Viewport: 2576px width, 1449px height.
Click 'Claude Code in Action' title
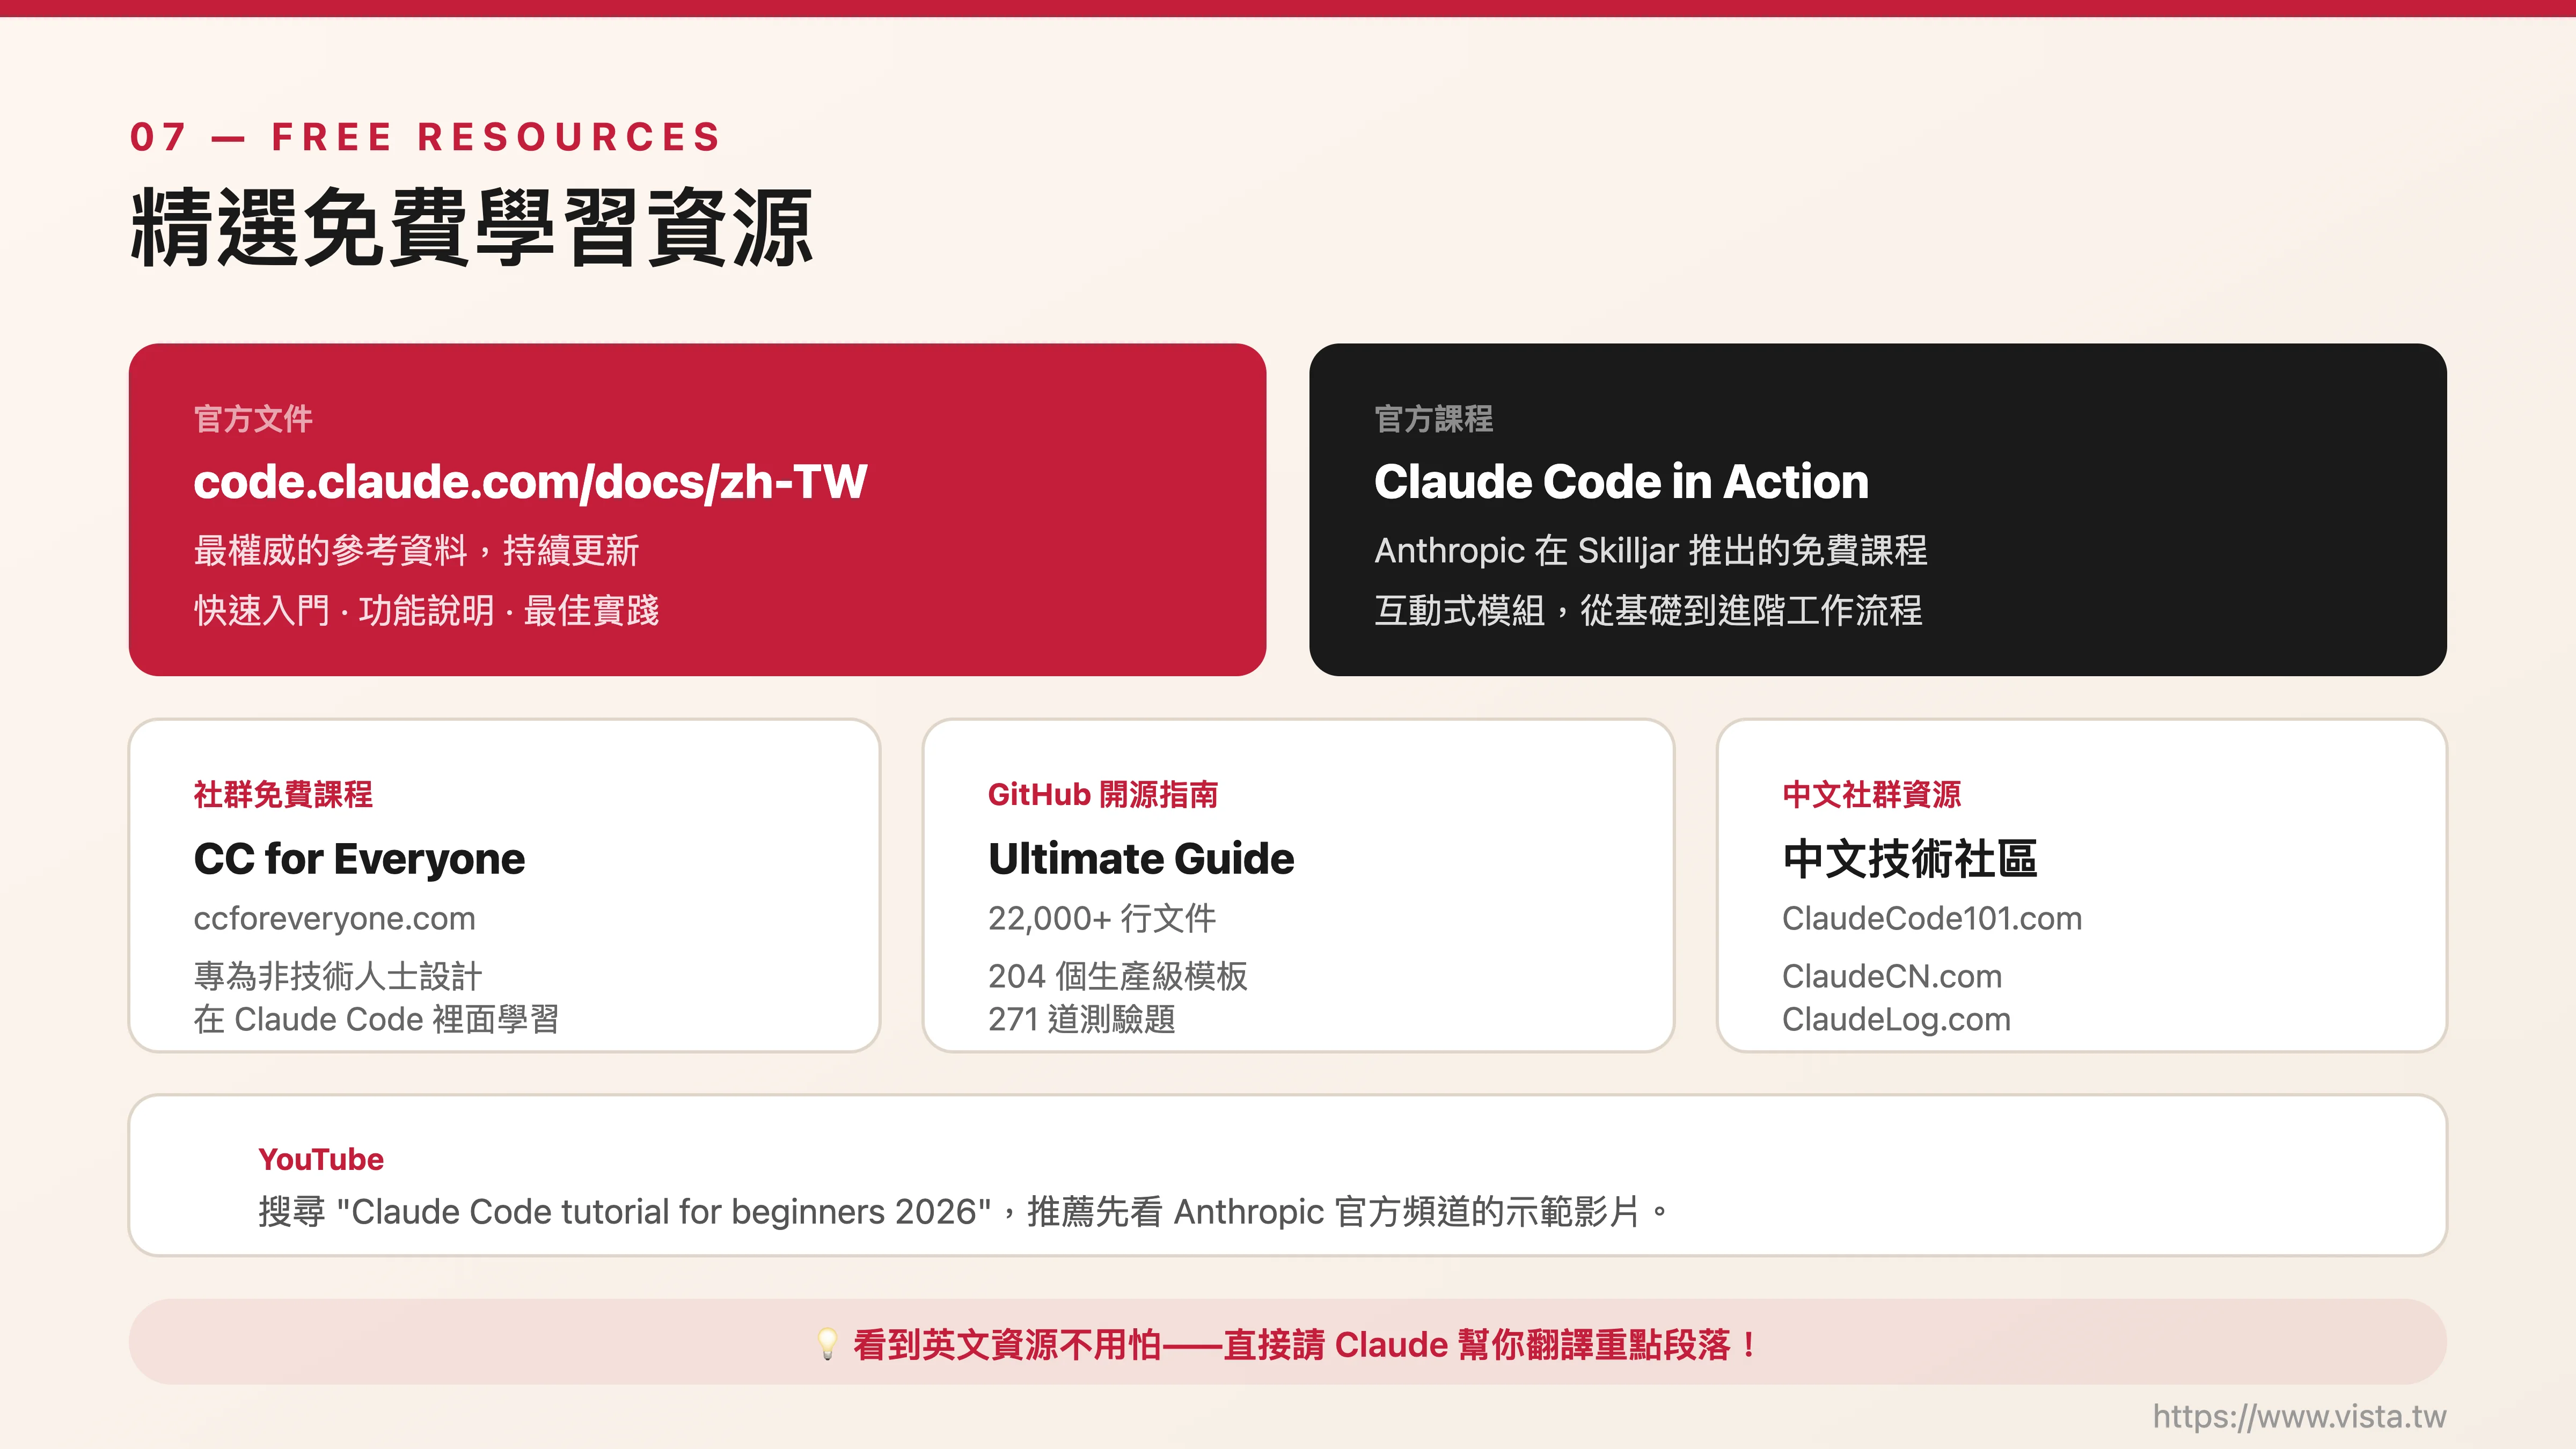point(1621,482)
